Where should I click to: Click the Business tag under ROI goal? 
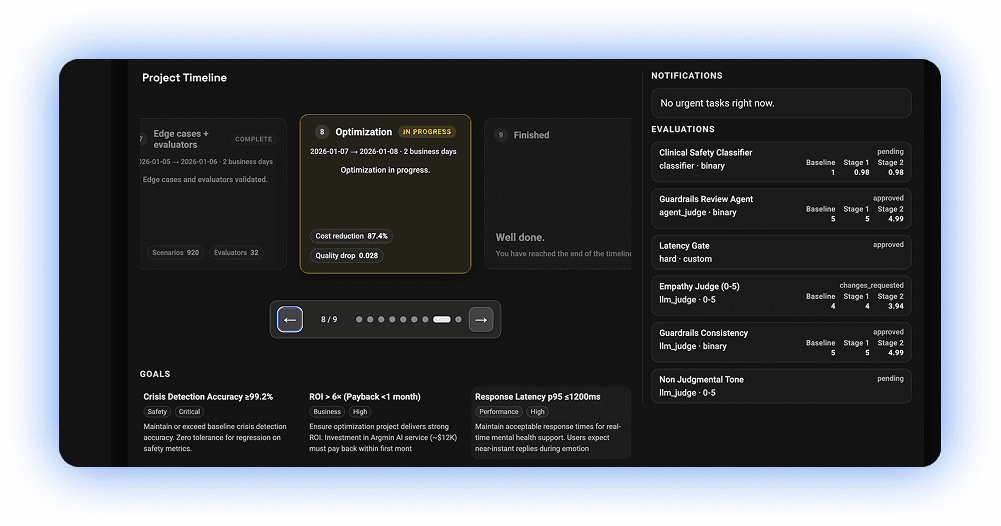click(327, 412)
